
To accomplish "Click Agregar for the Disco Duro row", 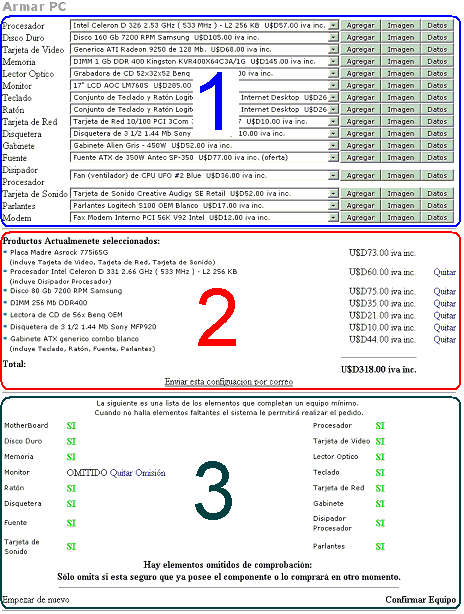I will pyautogui.click(x=360, y=38).
